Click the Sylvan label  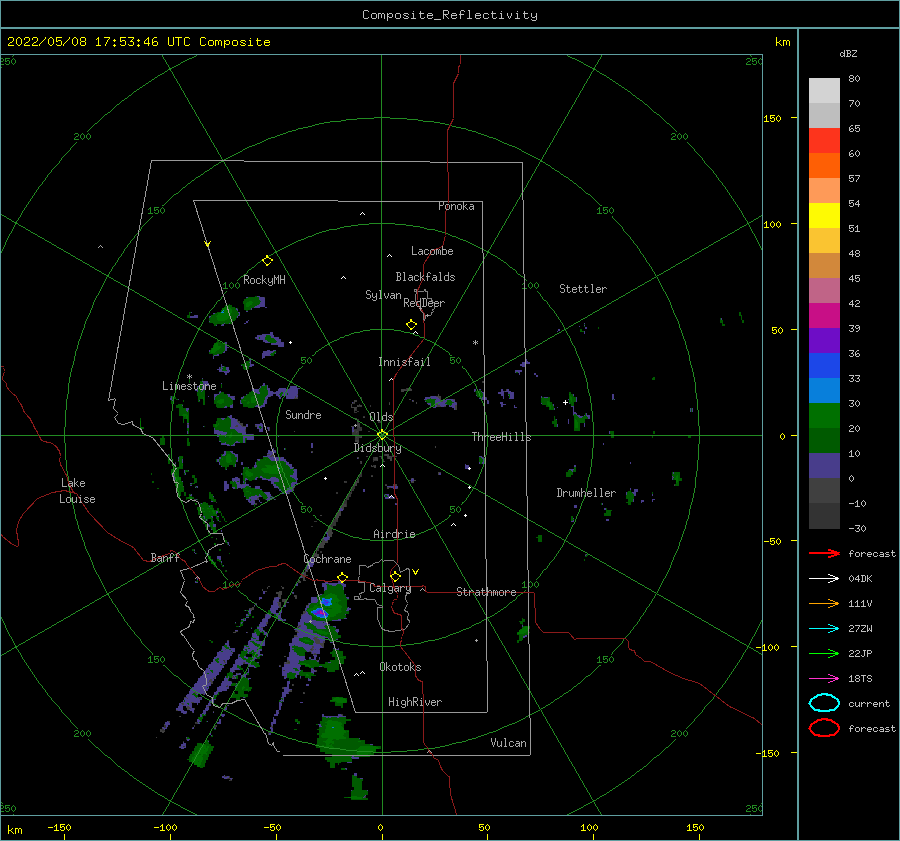click(x=383, y=295)
